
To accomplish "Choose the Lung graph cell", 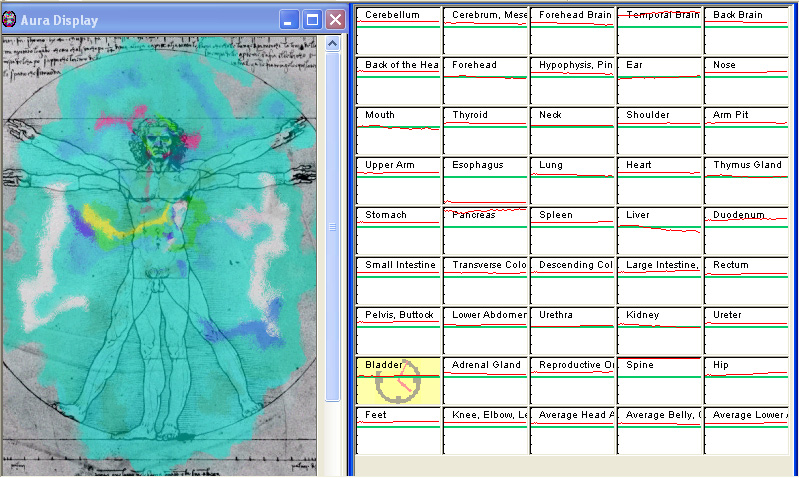I will (x=572, y=180).
